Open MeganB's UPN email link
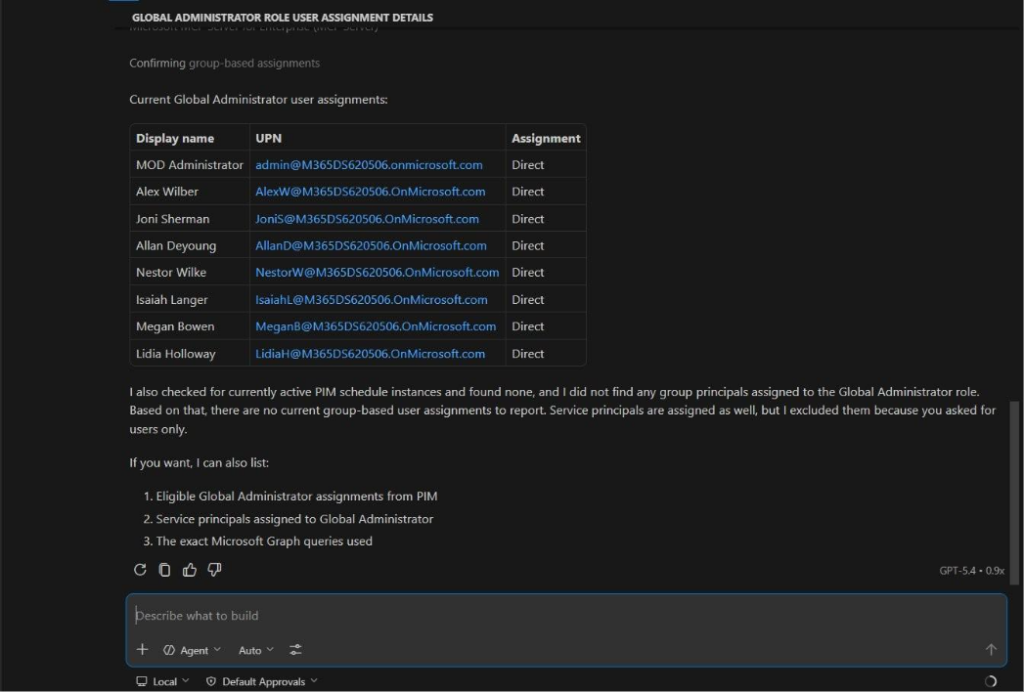Screen dimensions: 1024x692 (x=375, y=326)
